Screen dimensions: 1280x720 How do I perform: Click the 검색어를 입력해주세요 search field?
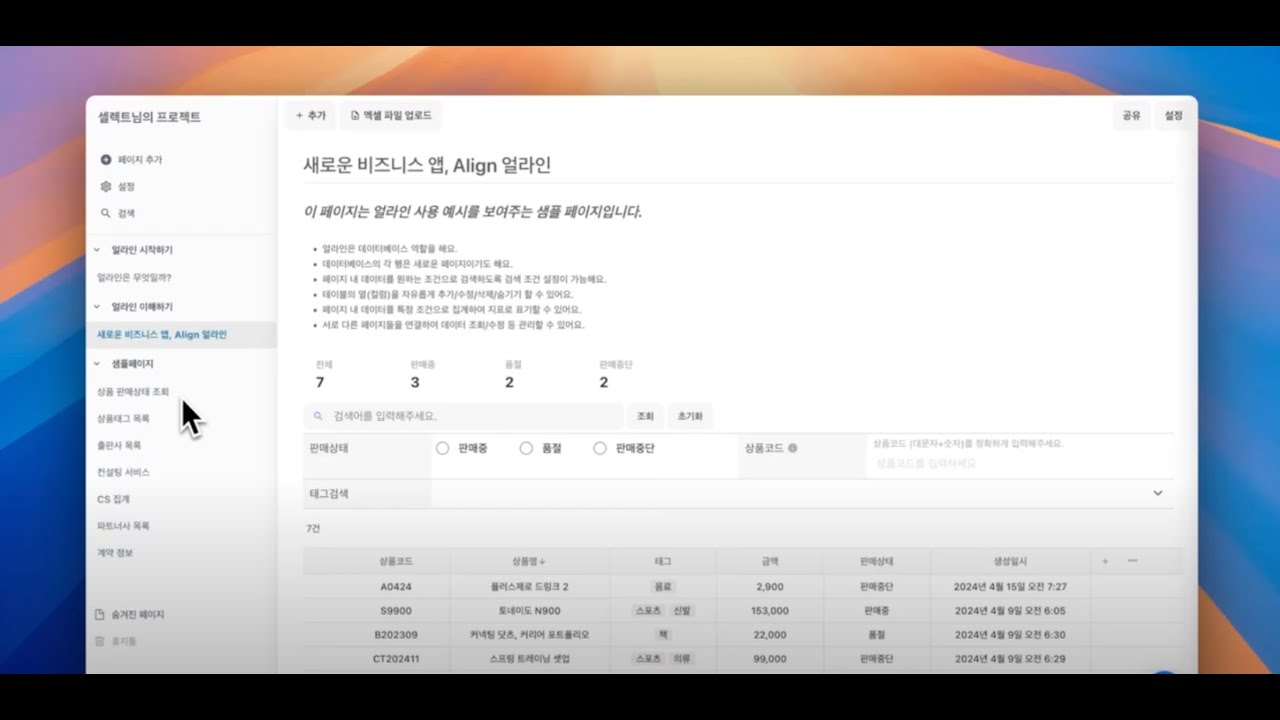pos(463,416)
